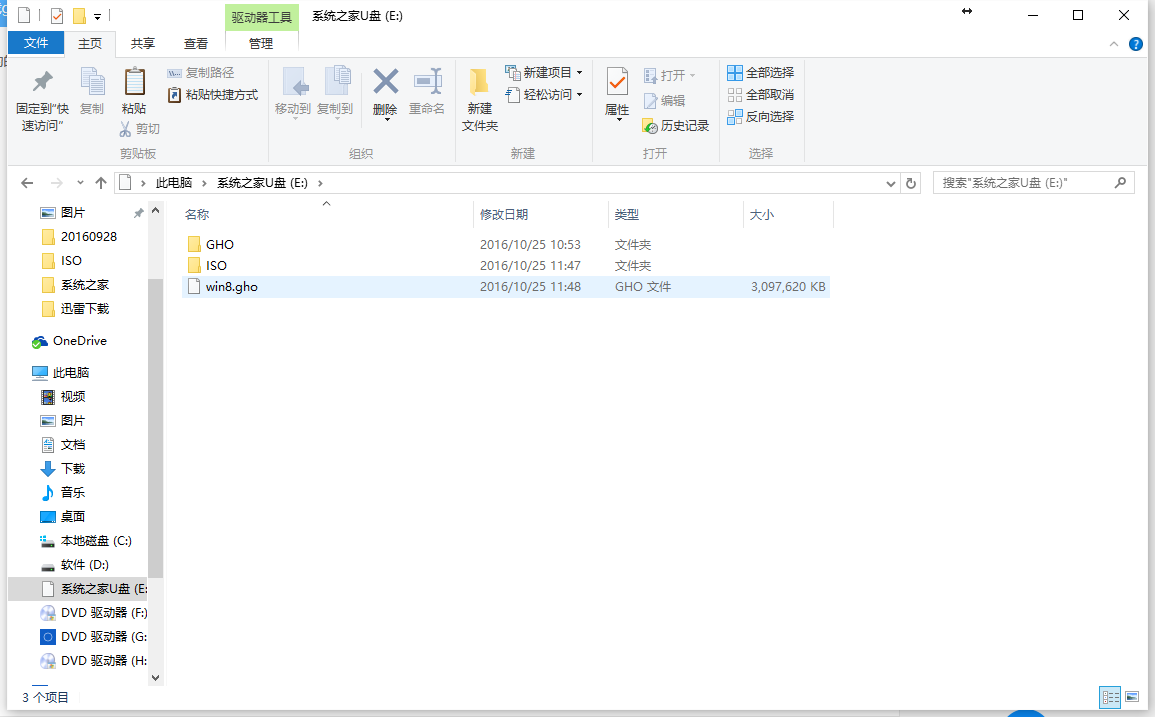Click the 固定到快速访问 pin icon
Image resolution: width=1155 pixels, height=717 pixels.
38,96
